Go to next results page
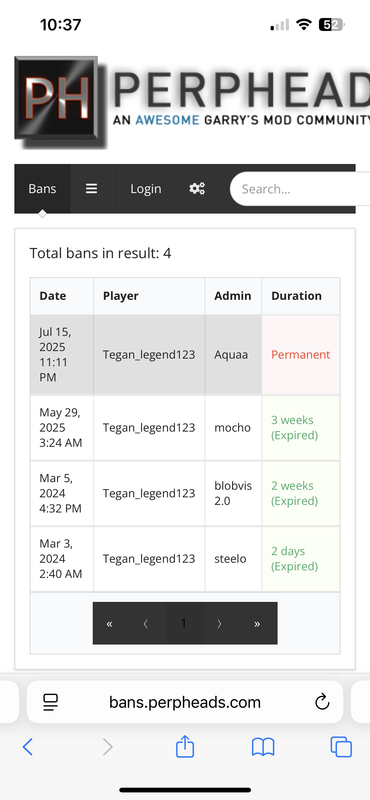Screen dimensions: 370x800 [220, 623]
